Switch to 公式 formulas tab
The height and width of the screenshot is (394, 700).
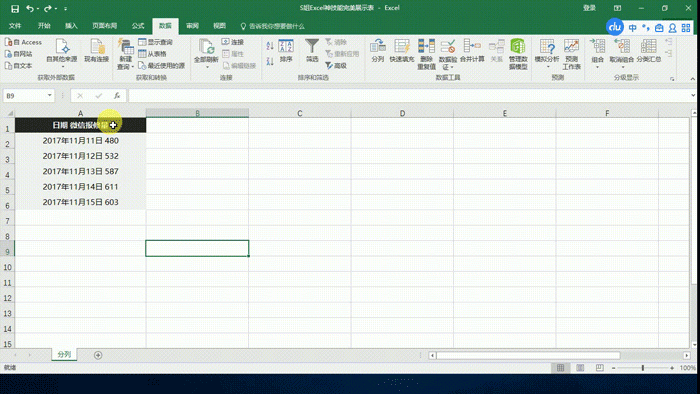click(138, 26)
